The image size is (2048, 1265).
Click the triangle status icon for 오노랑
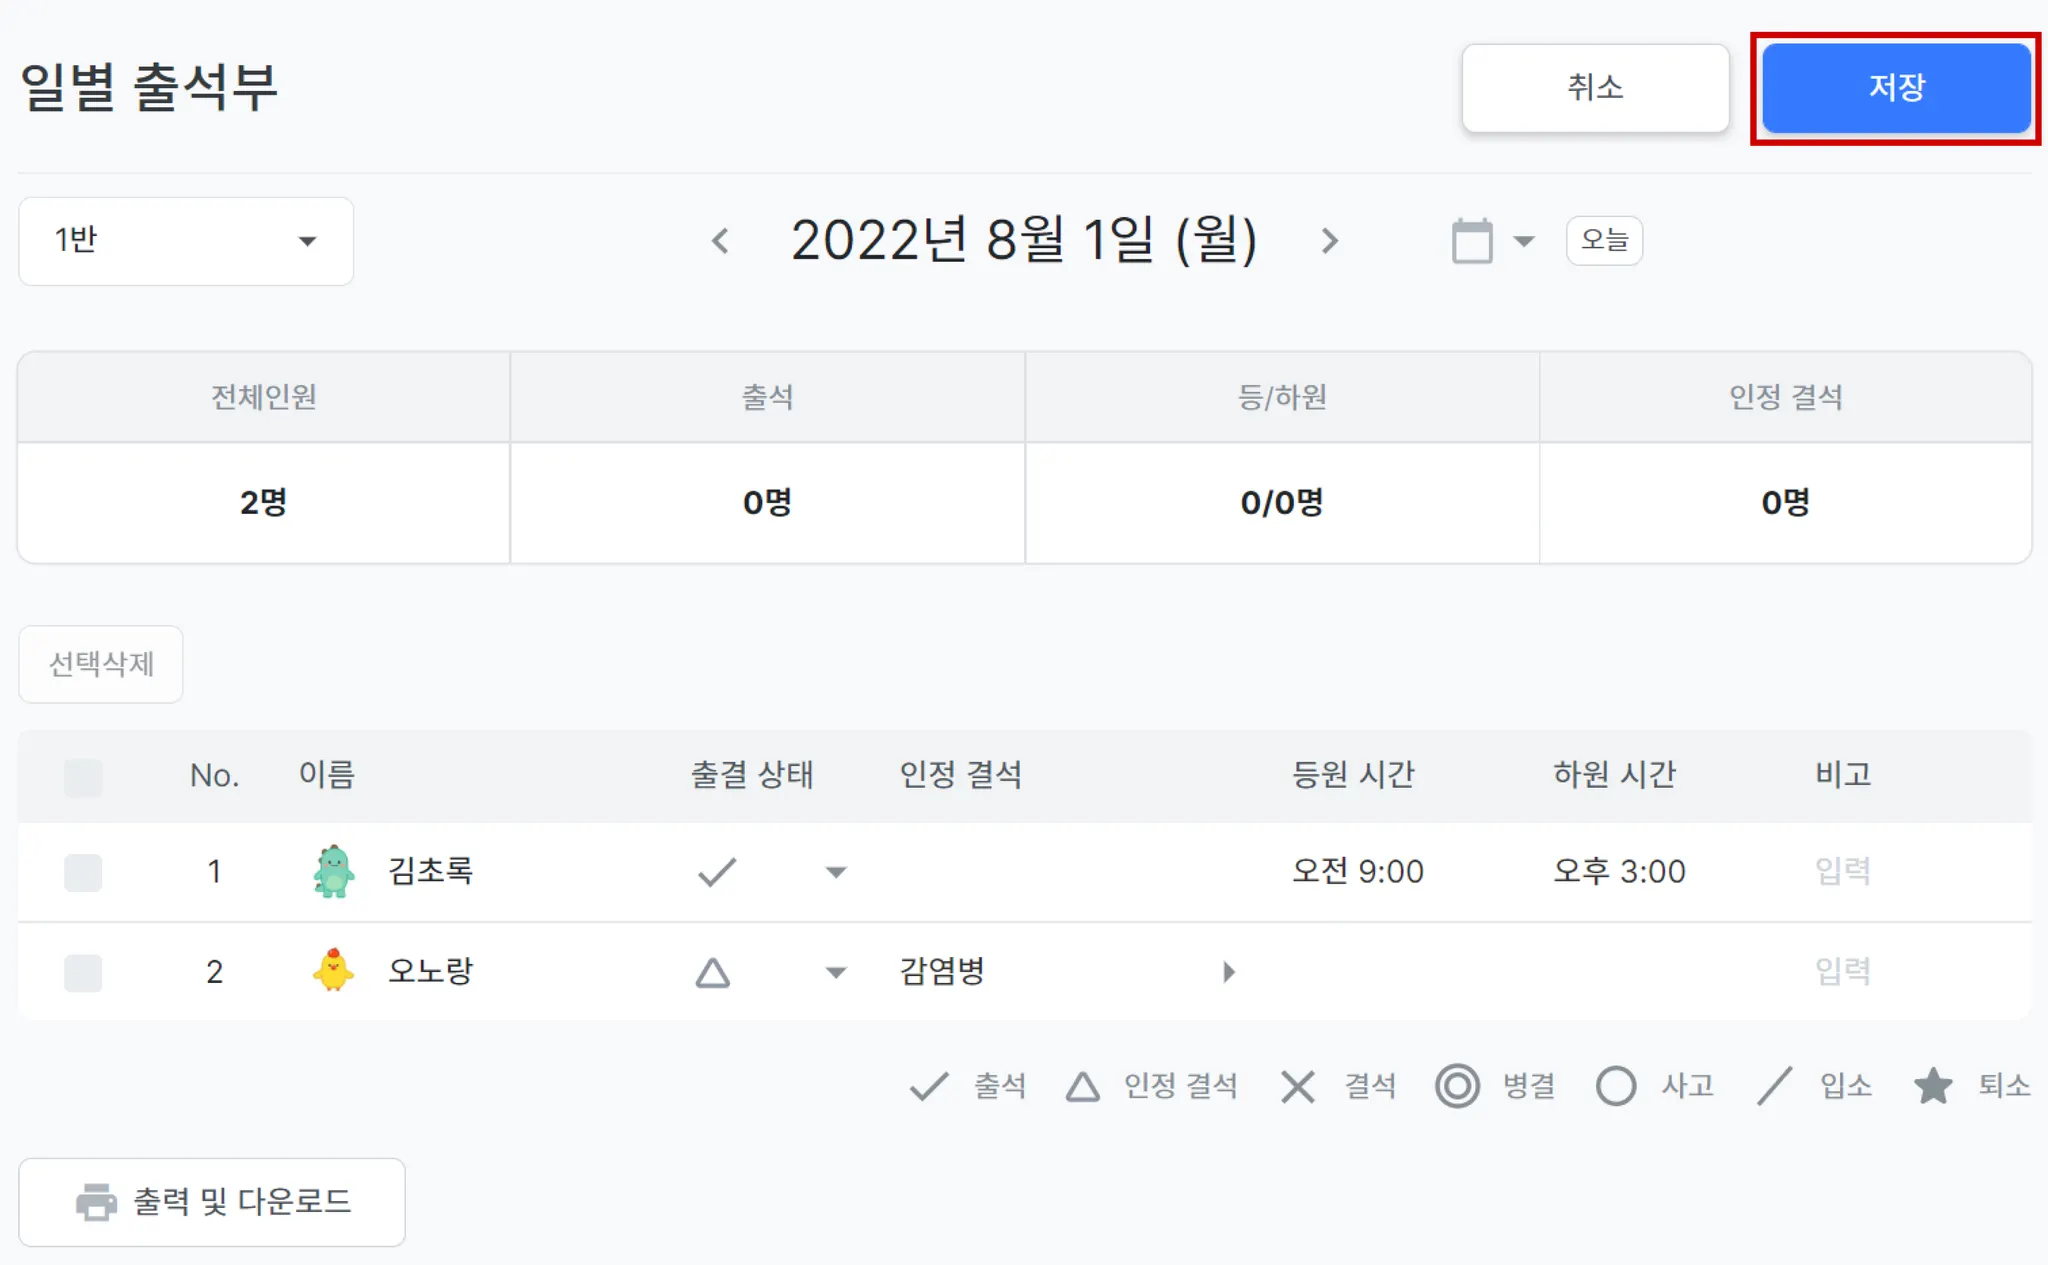pyautogui.click(x=713, y=972)
